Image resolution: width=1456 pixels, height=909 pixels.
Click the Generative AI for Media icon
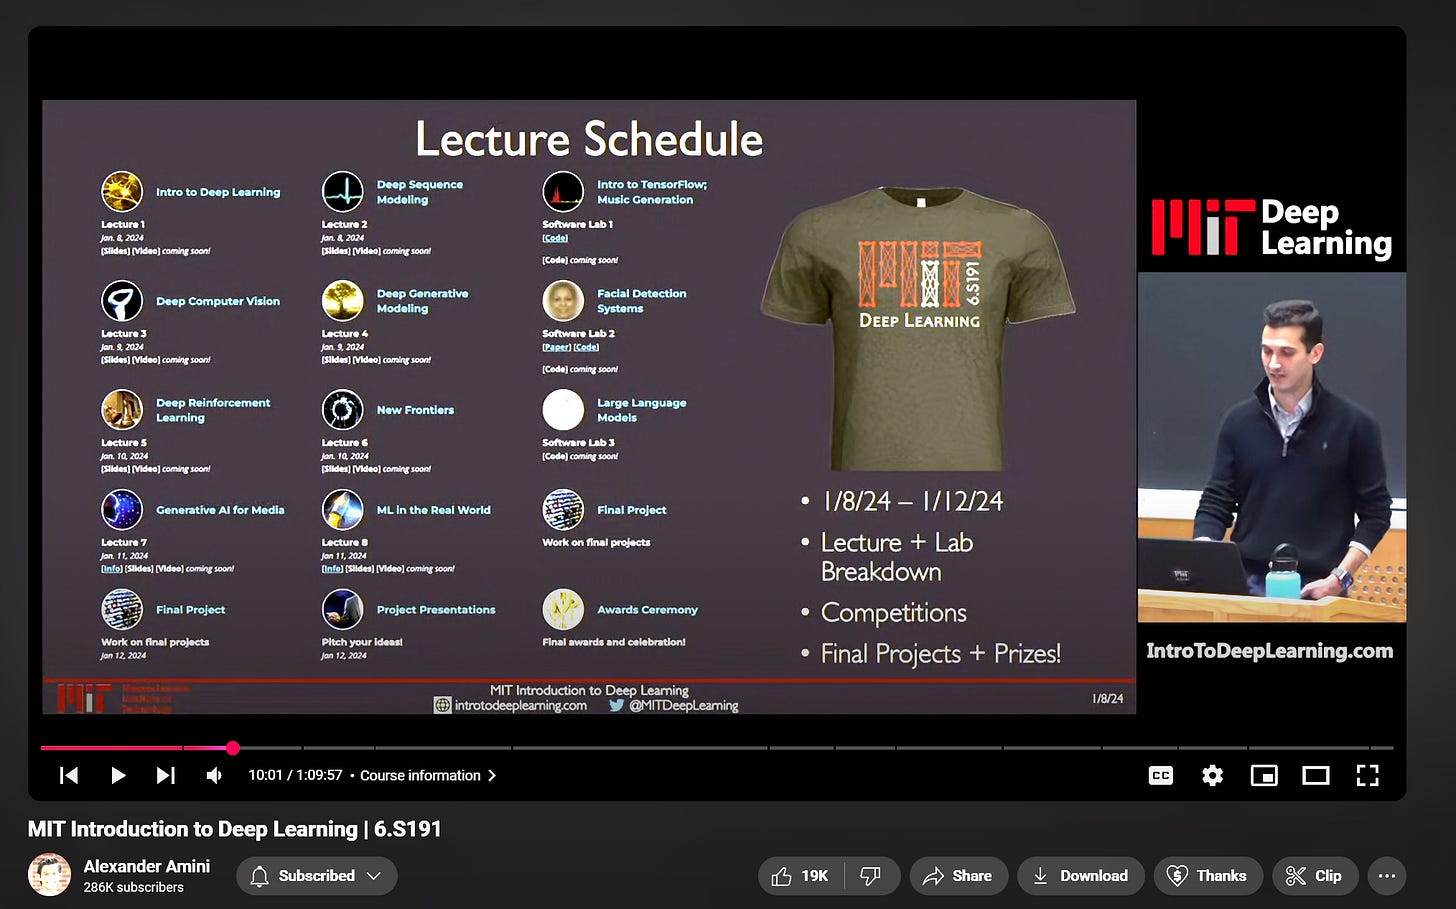[x=122, y=509]
